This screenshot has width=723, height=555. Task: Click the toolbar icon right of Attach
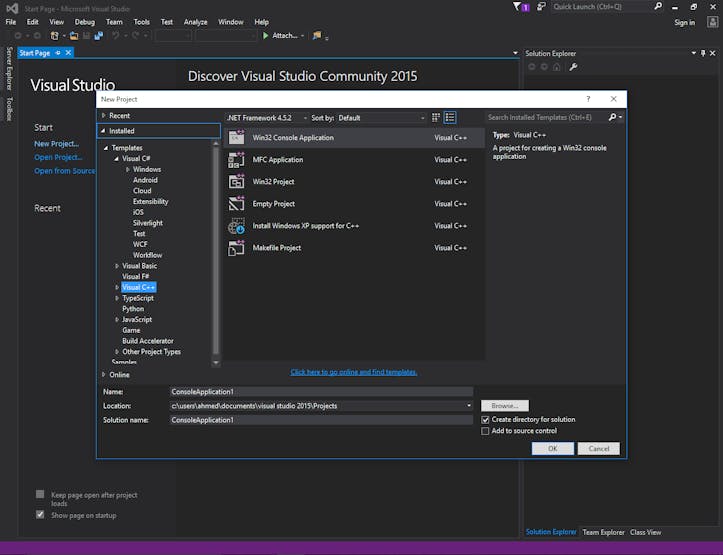(317, 35)
